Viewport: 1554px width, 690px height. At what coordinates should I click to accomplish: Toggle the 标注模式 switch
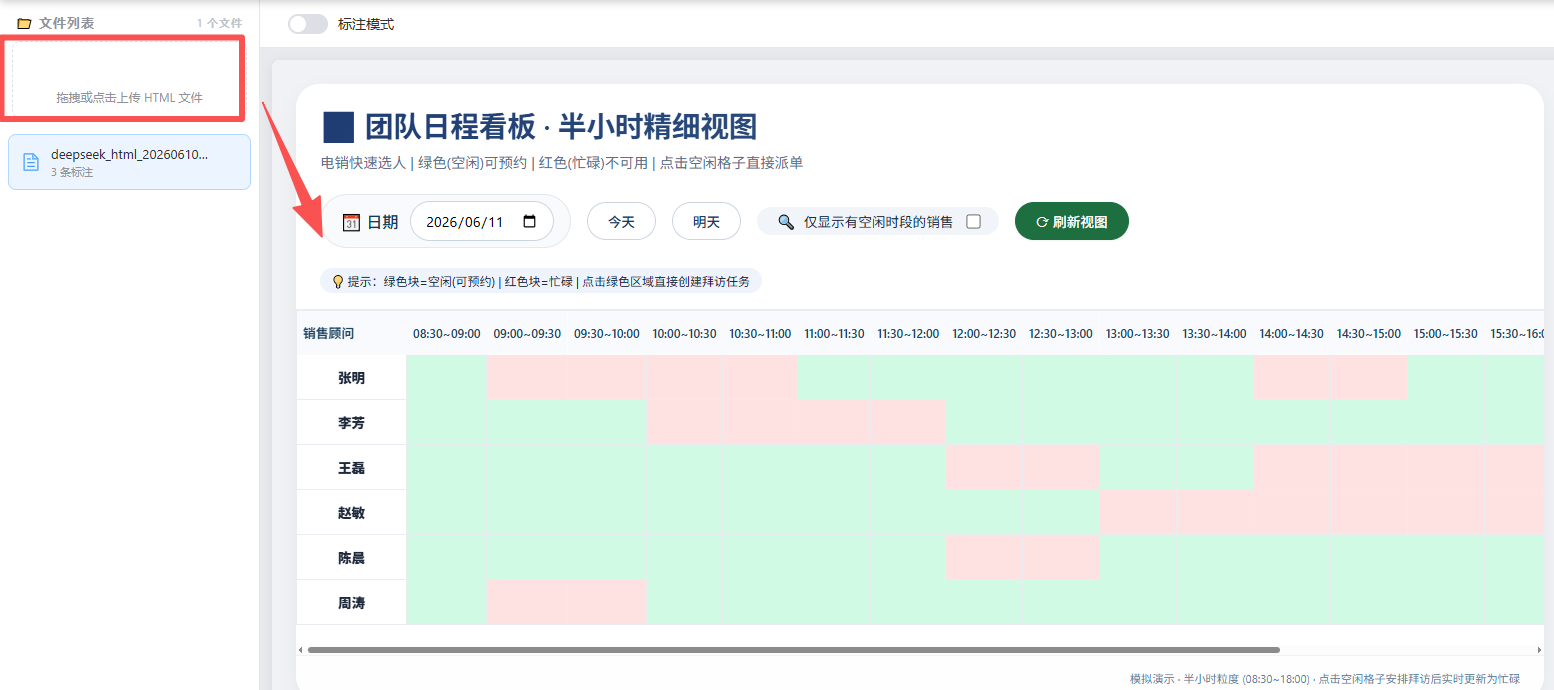tap(308, 24)
